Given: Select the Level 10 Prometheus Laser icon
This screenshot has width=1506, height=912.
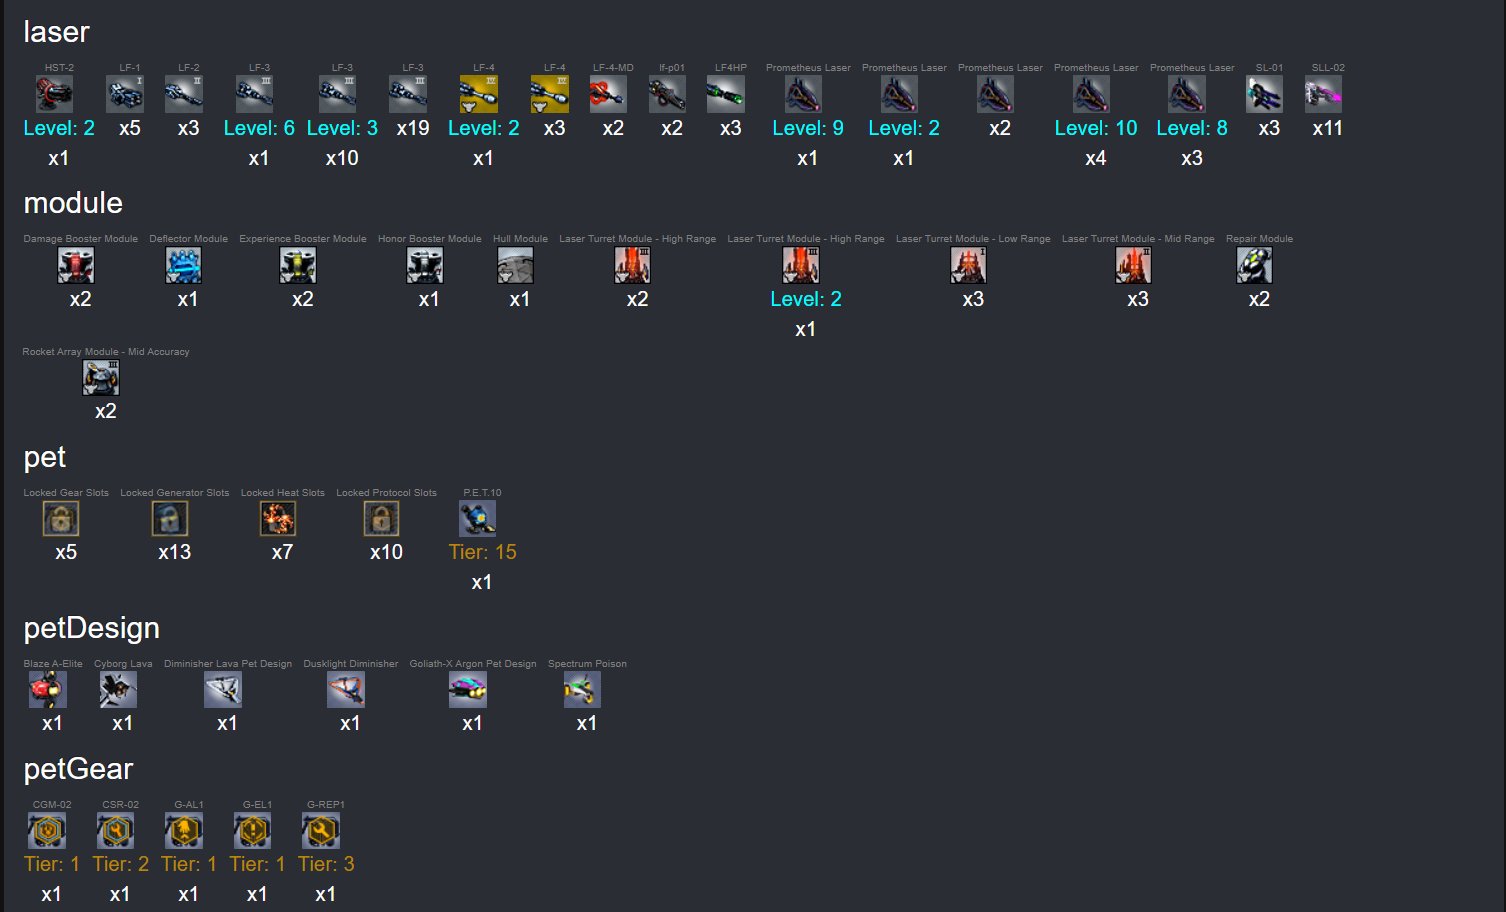Looking at the screenshot, I should coord(1091,94).
